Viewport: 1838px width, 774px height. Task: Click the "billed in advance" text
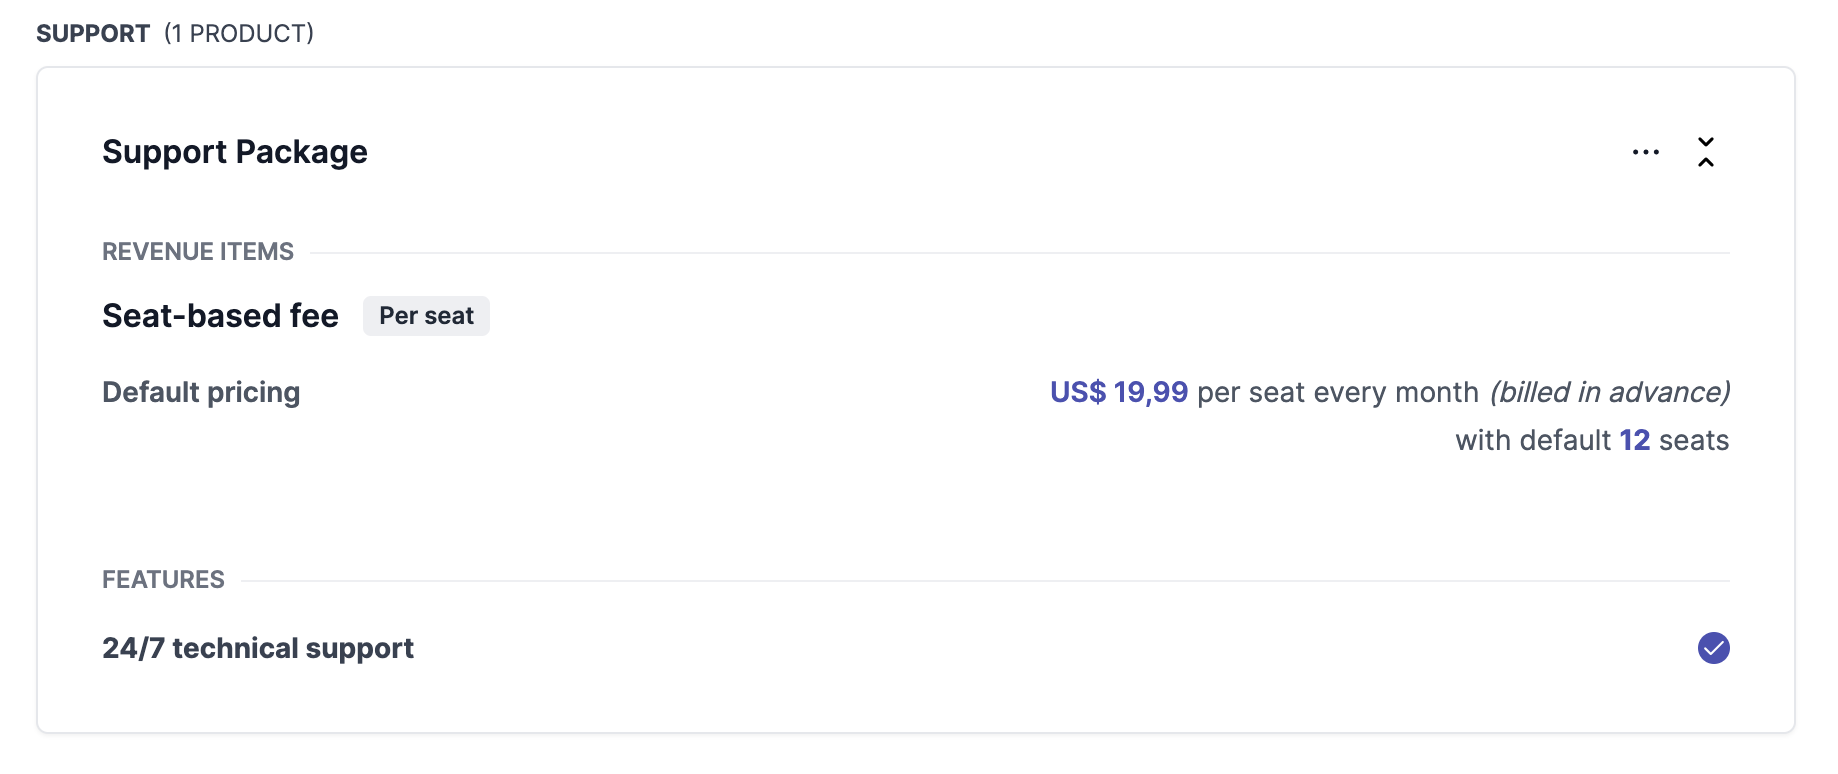1609,392
